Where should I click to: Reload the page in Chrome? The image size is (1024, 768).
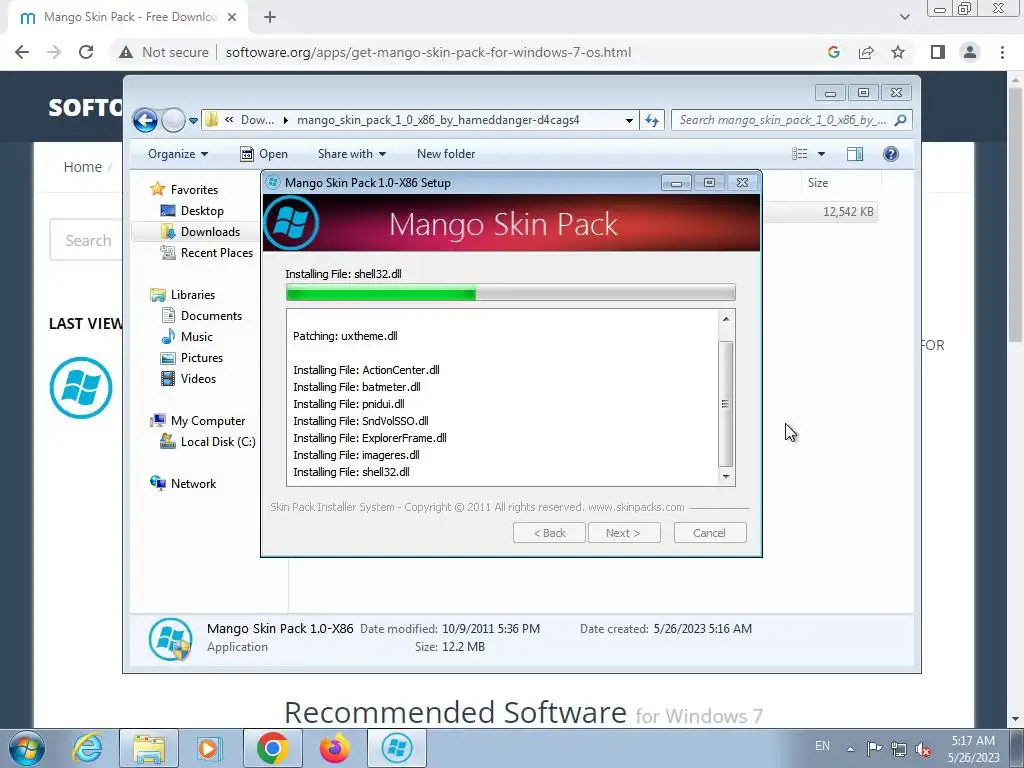pyautogui.click(x=86, y=52)
